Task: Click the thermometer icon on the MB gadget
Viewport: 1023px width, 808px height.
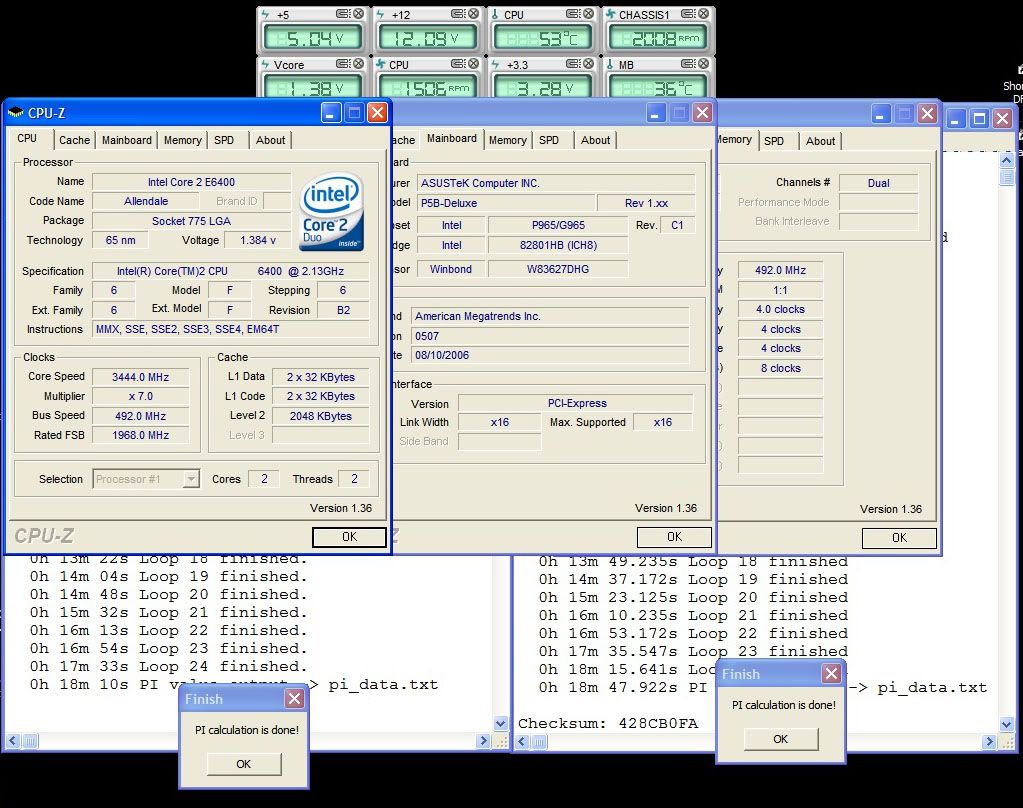Action: 610,65
